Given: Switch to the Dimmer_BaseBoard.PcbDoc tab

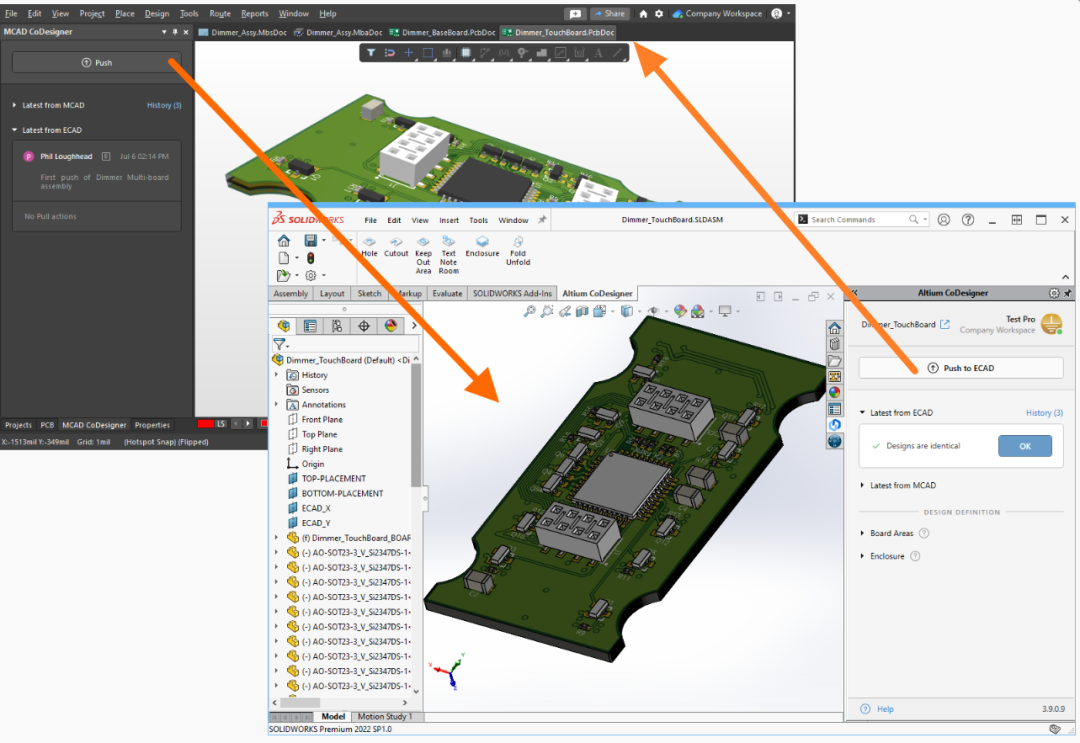Looking at the screenshot, I should coord(442,32).
